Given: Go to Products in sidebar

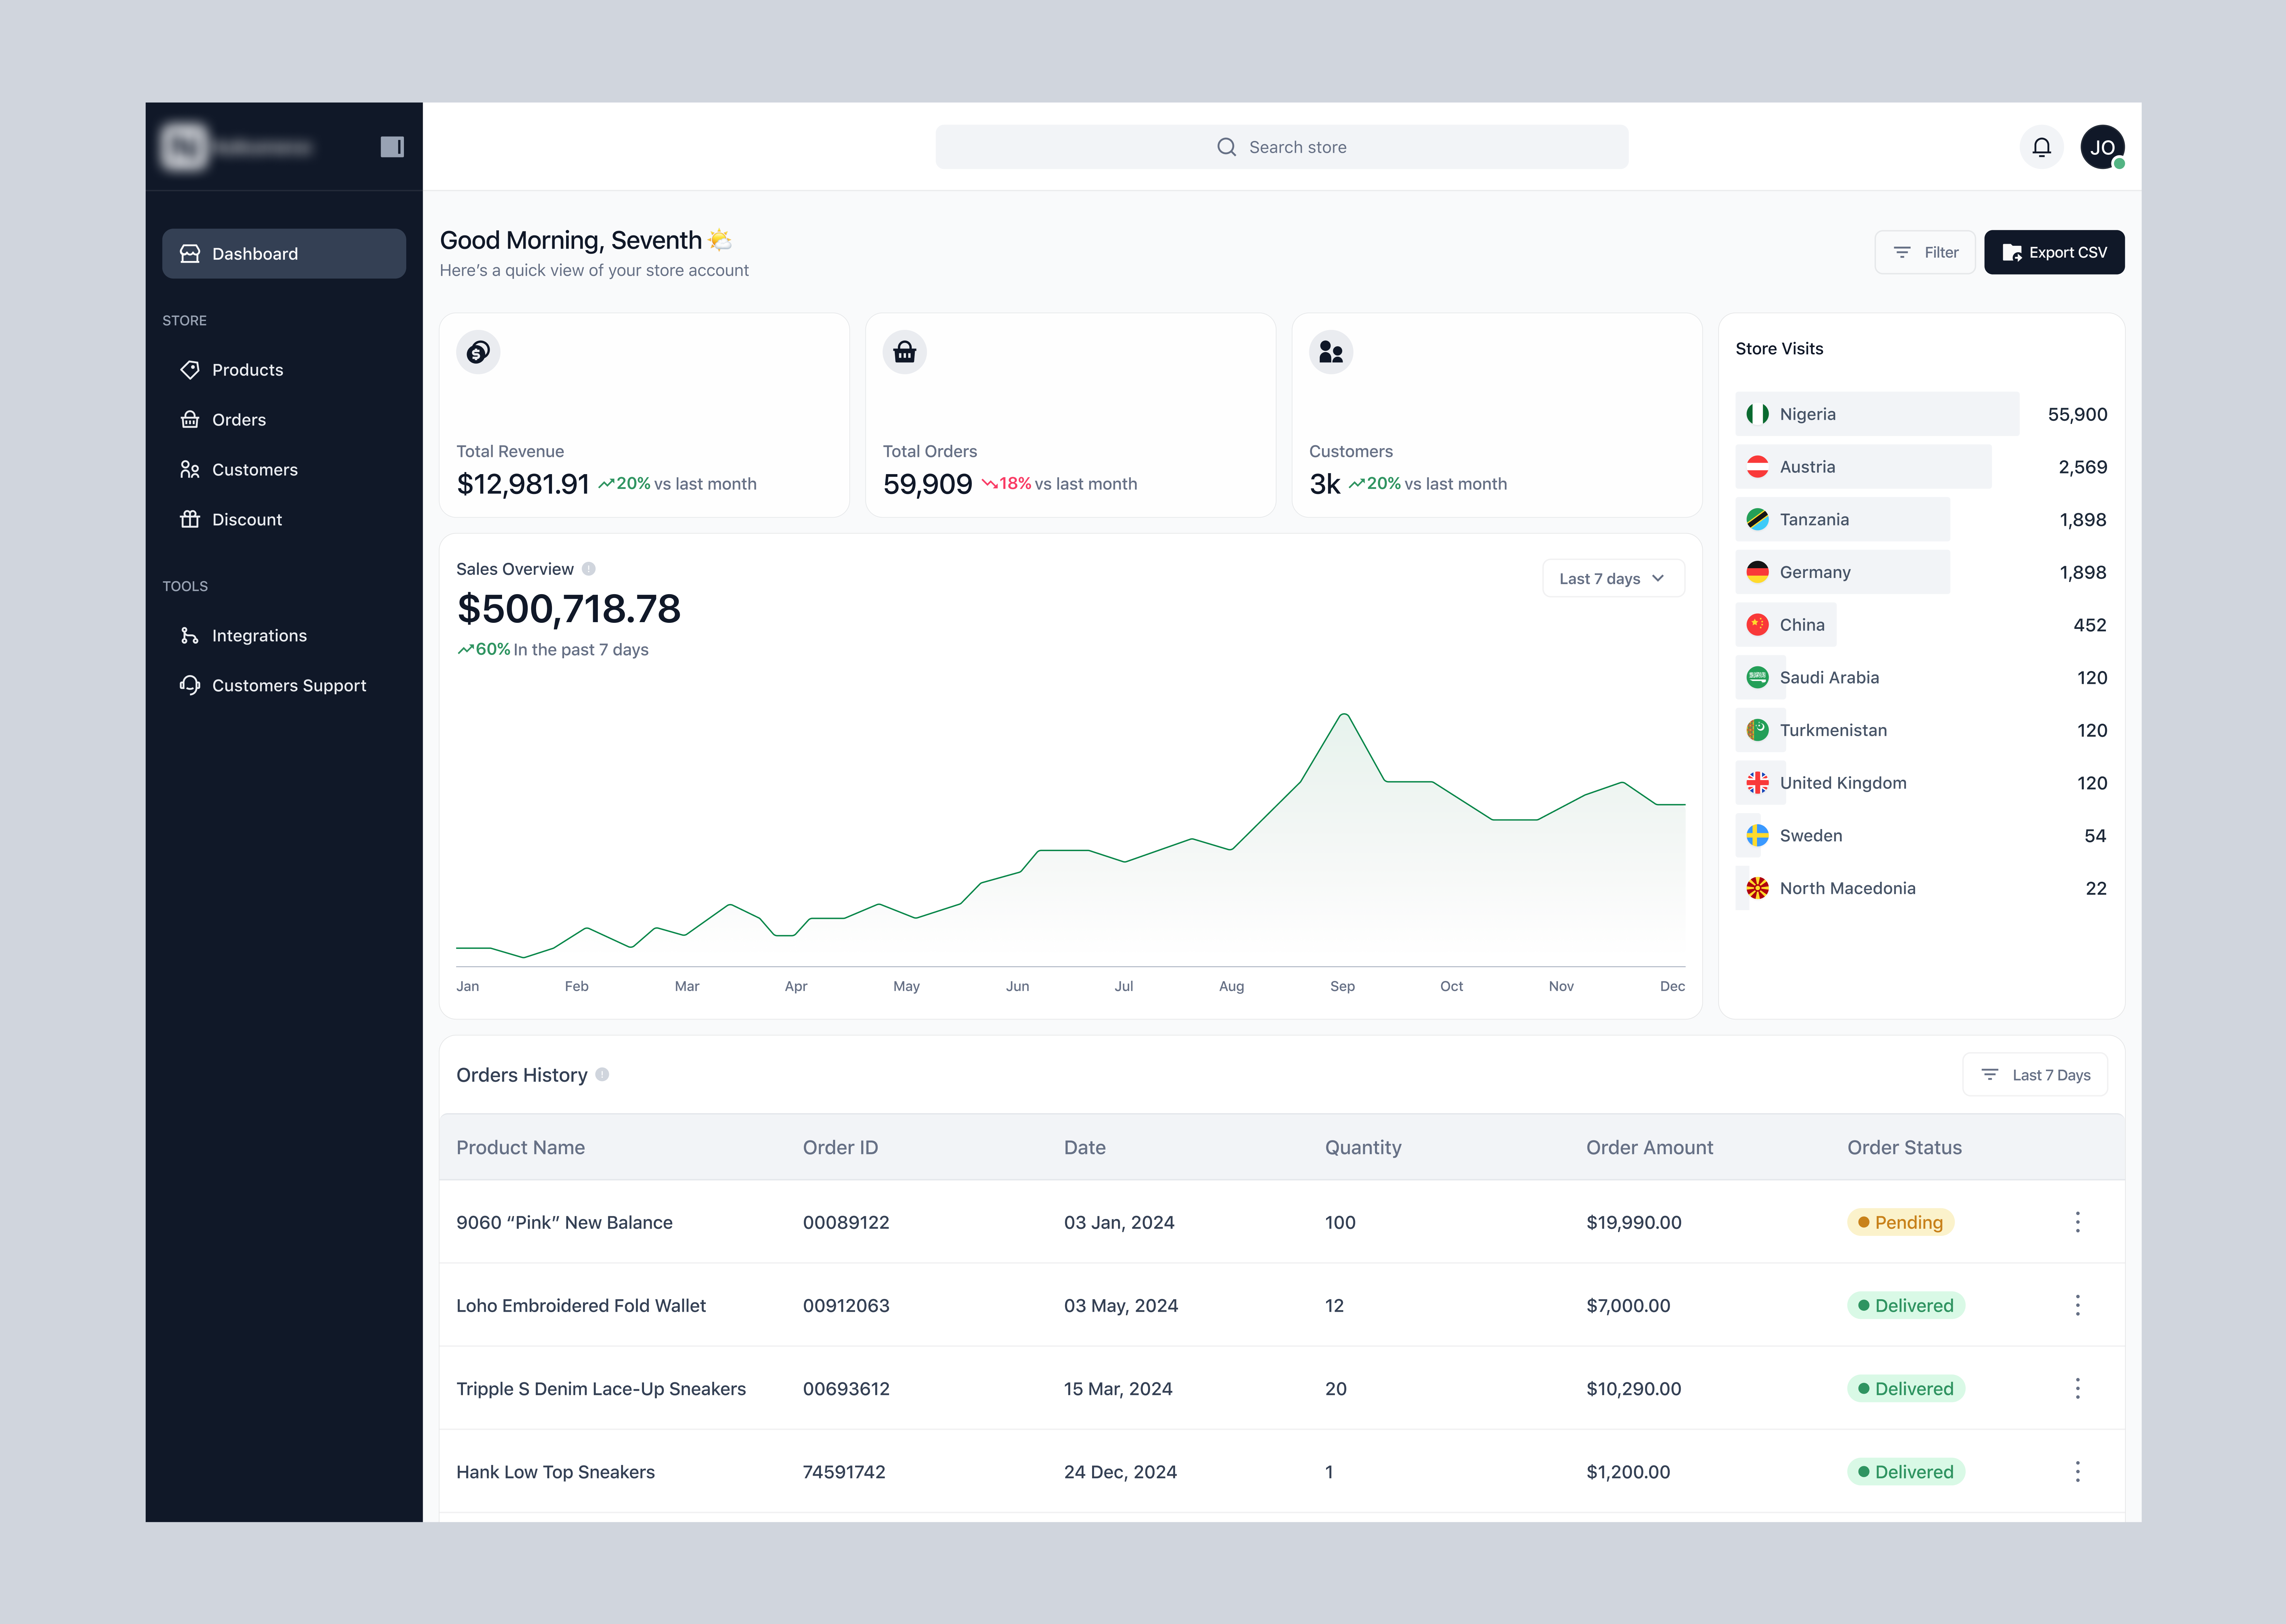Looking at the screenshot, I should click(x=247, y=370).
